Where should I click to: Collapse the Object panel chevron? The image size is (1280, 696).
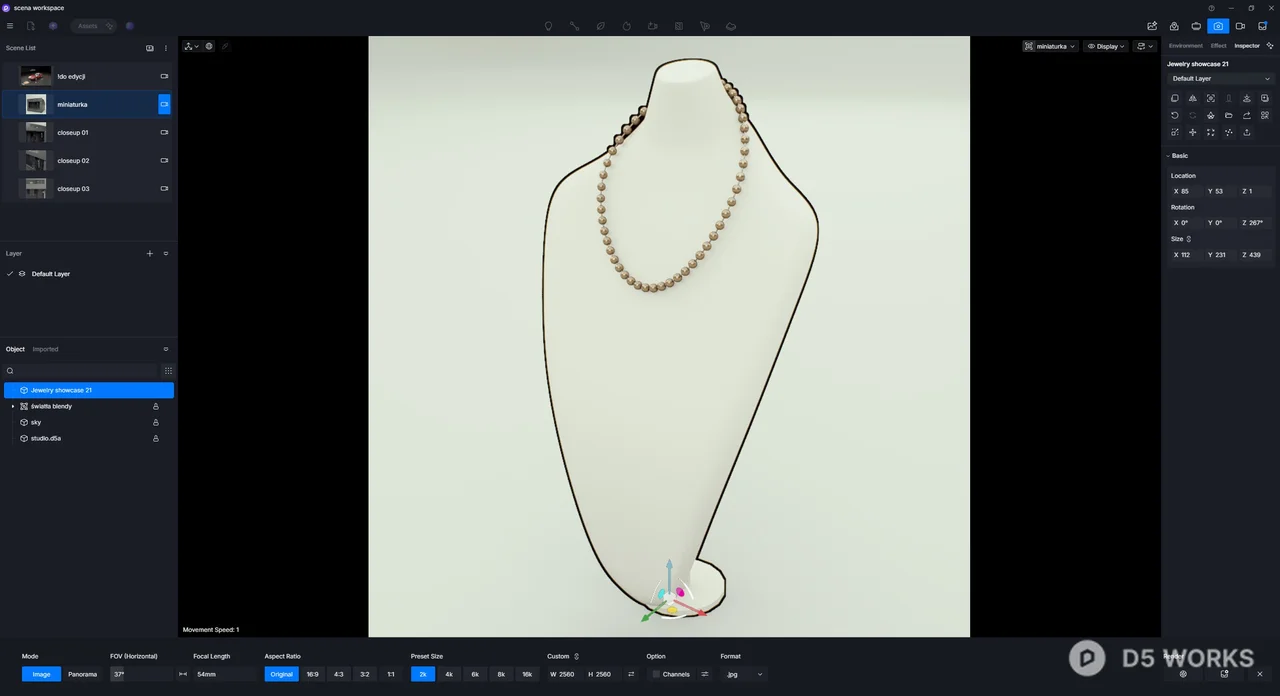point(166,349)
